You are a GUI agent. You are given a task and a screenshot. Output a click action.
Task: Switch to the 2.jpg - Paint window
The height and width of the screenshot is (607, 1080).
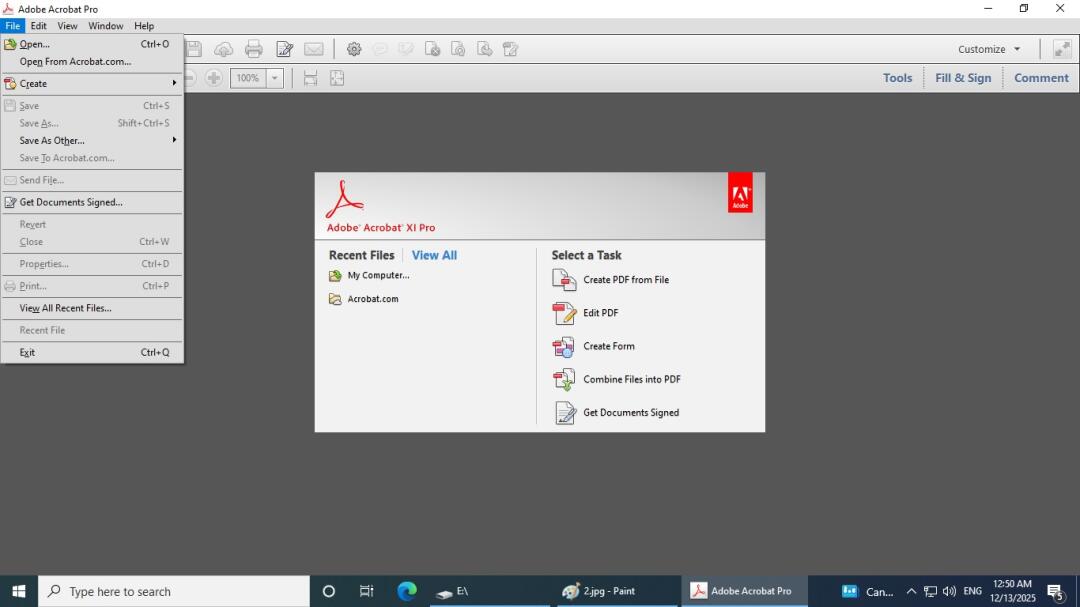tap(615, 591)
